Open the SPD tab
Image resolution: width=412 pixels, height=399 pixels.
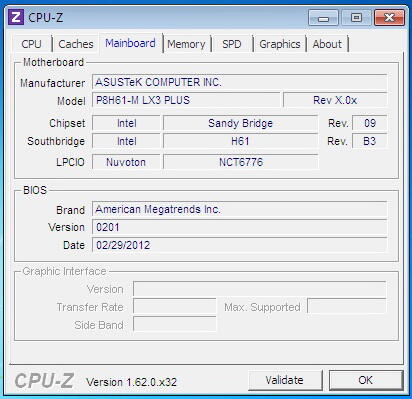[232, 44]
